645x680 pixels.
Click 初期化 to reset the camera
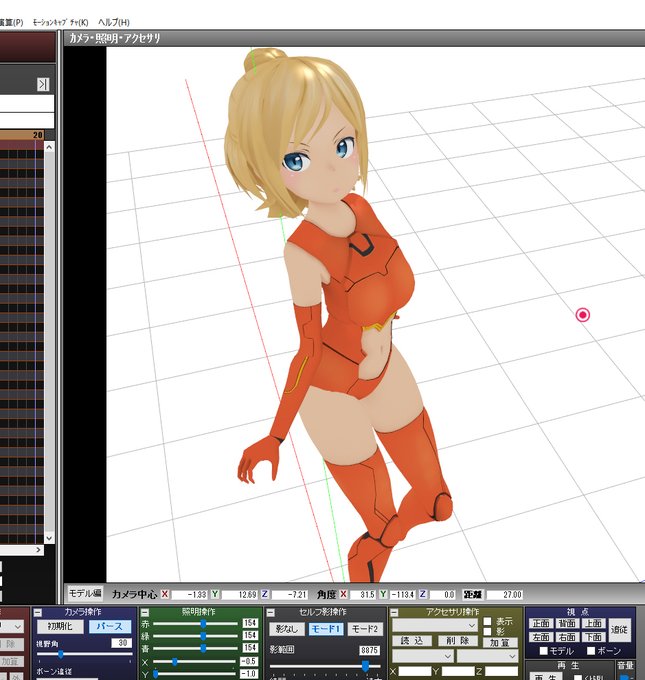pyautogui.click(x=60, y=627)
